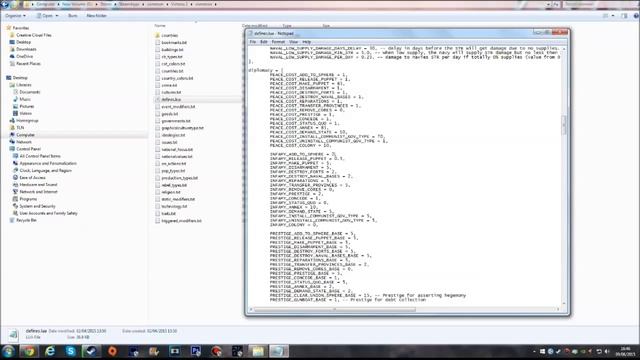Select Computer in the navigation pane
Screen dimensions: 640x360
(25, 135)
